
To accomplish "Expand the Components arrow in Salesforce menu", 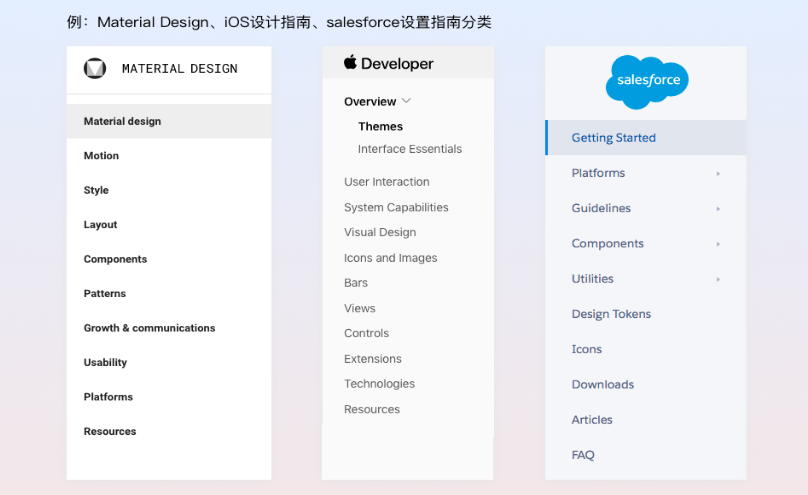I will click(x=718, y=244).
